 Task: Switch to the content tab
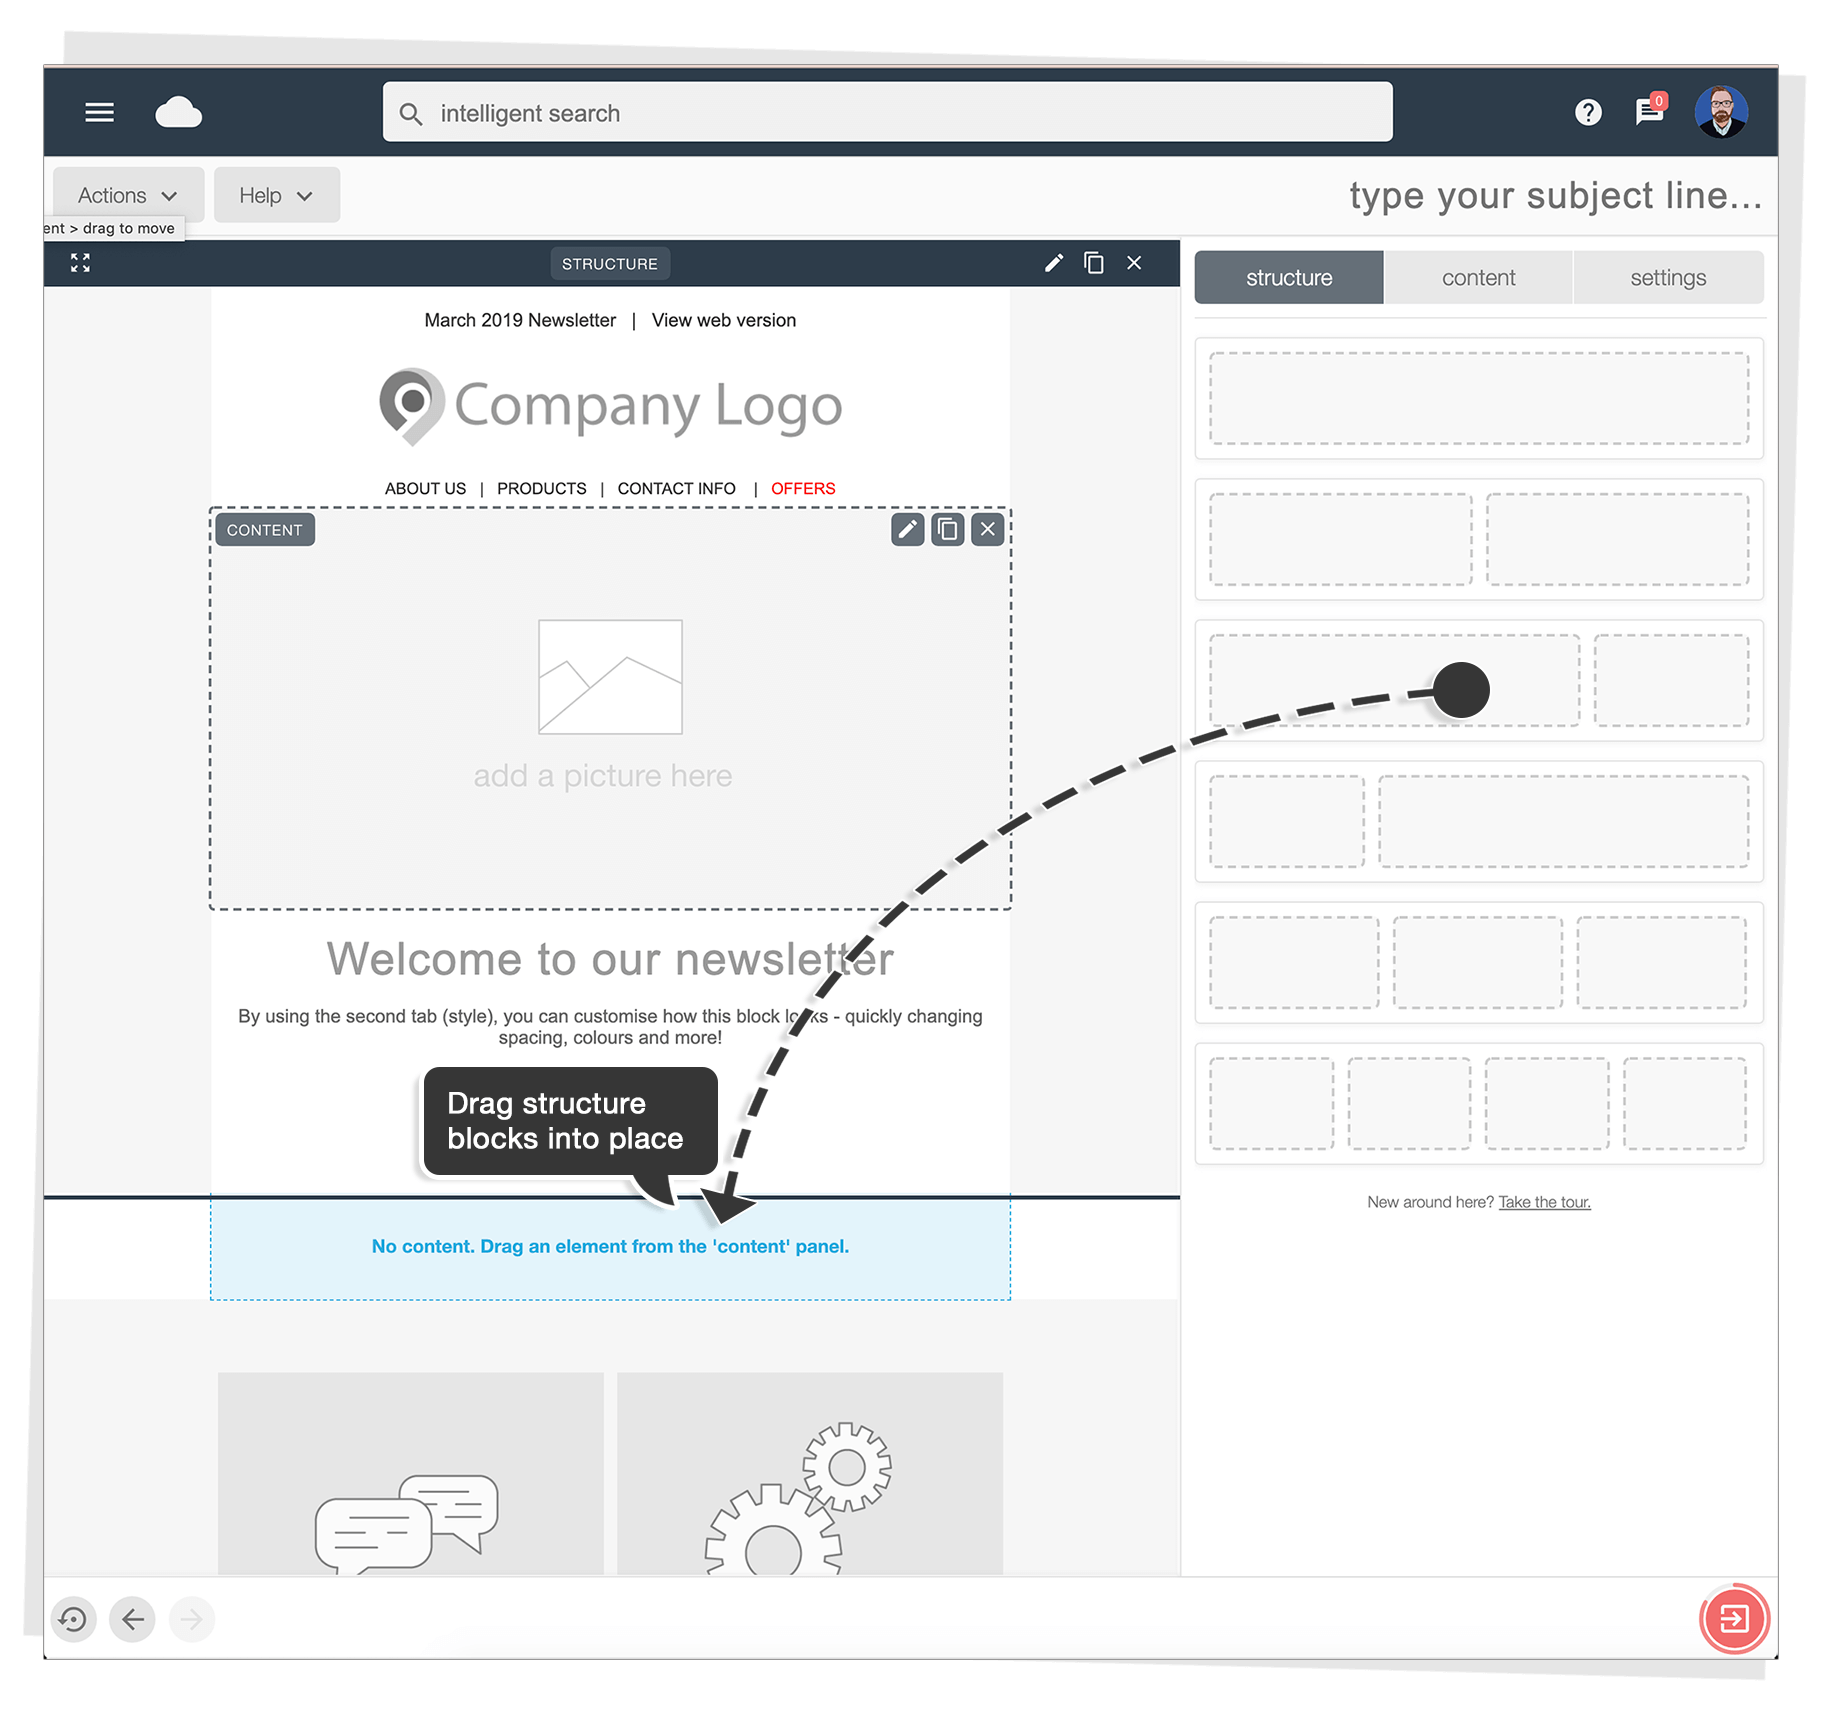[1478, 277]
